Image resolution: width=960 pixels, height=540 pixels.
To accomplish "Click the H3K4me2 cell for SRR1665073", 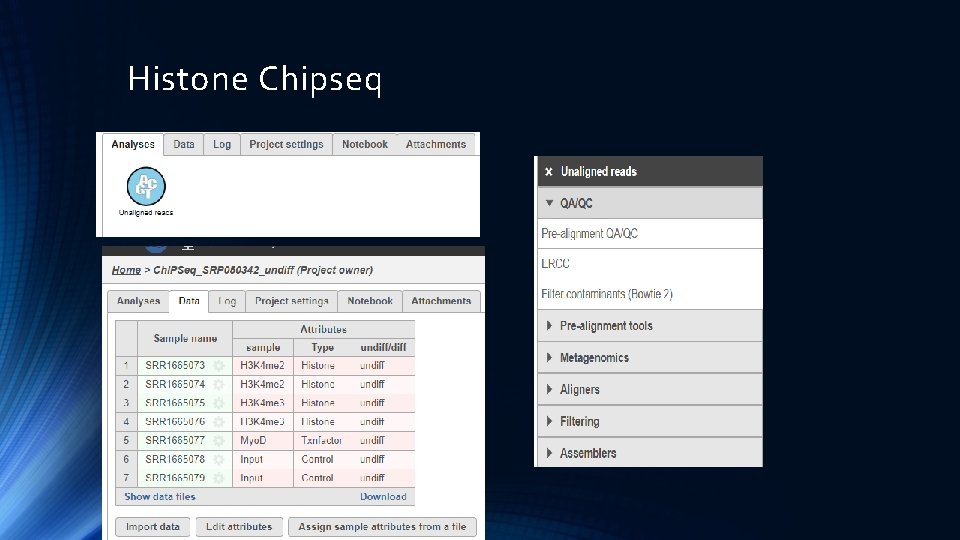I will tap(262, 366).
